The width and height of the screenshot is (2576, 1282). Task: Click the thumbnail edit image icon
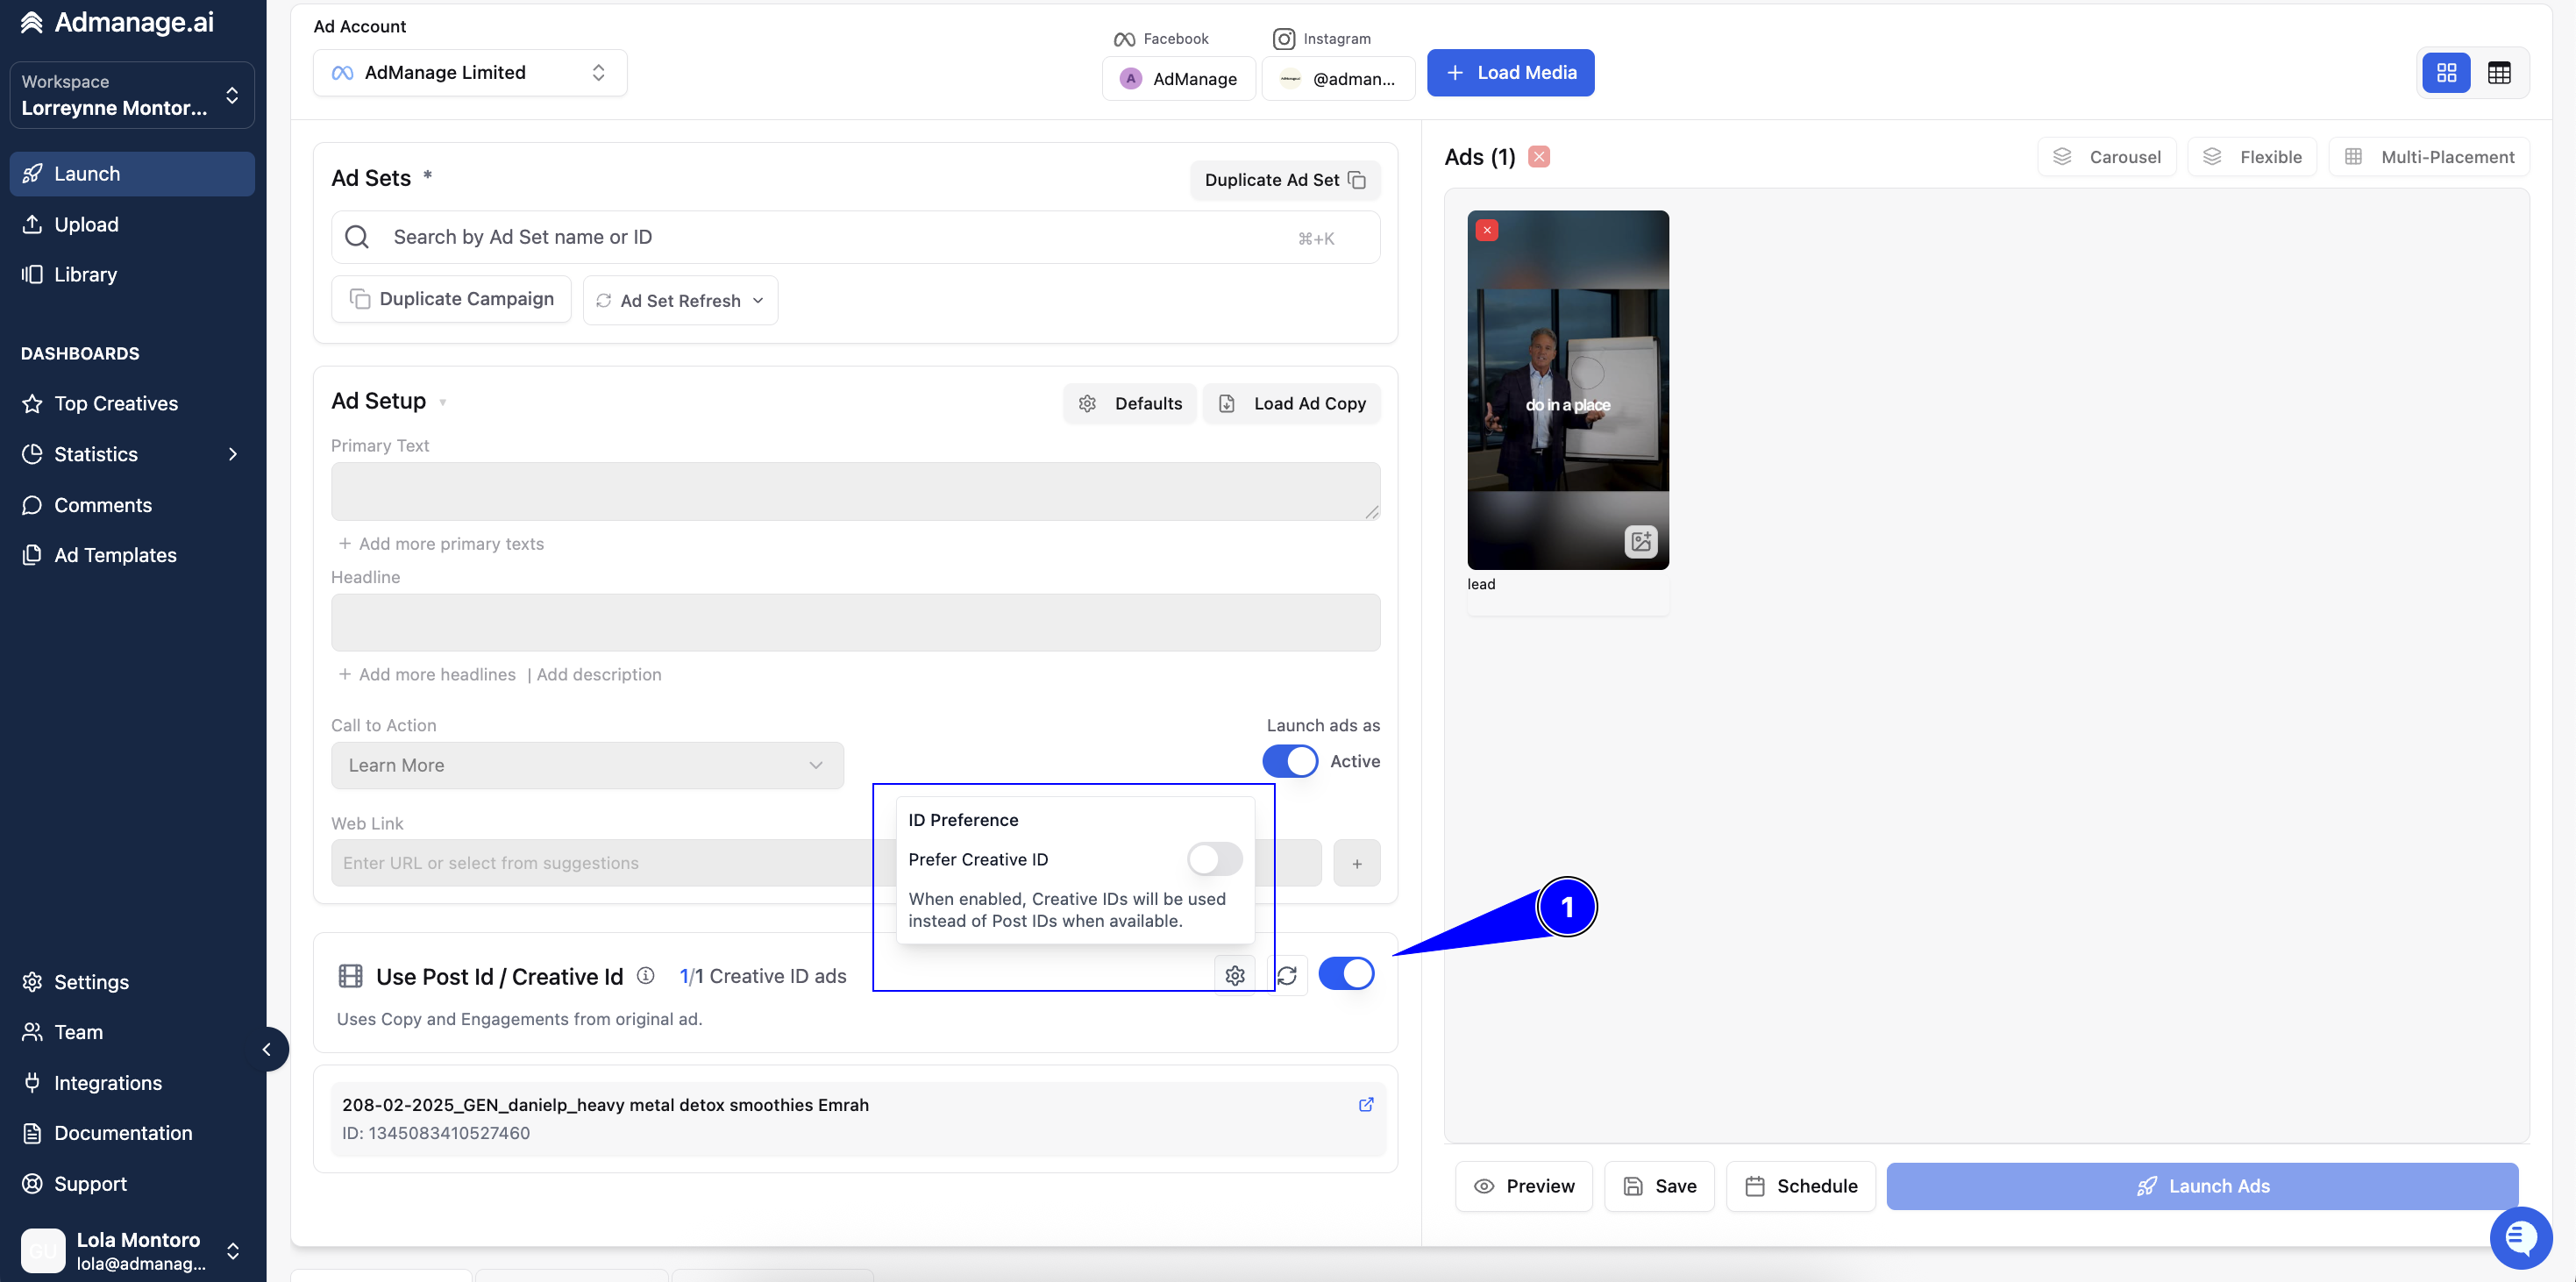[x=1640, y=542]
